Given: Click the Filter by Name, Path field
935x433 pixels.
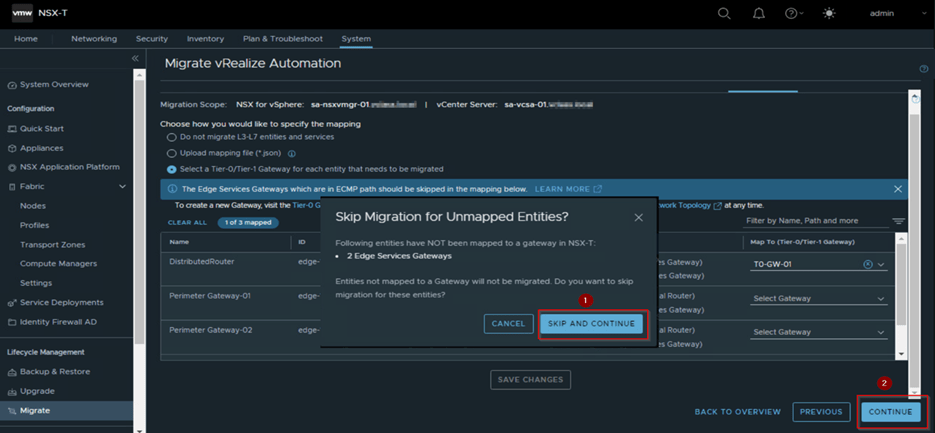Looking at the screenshot, I should coord(815,221).
